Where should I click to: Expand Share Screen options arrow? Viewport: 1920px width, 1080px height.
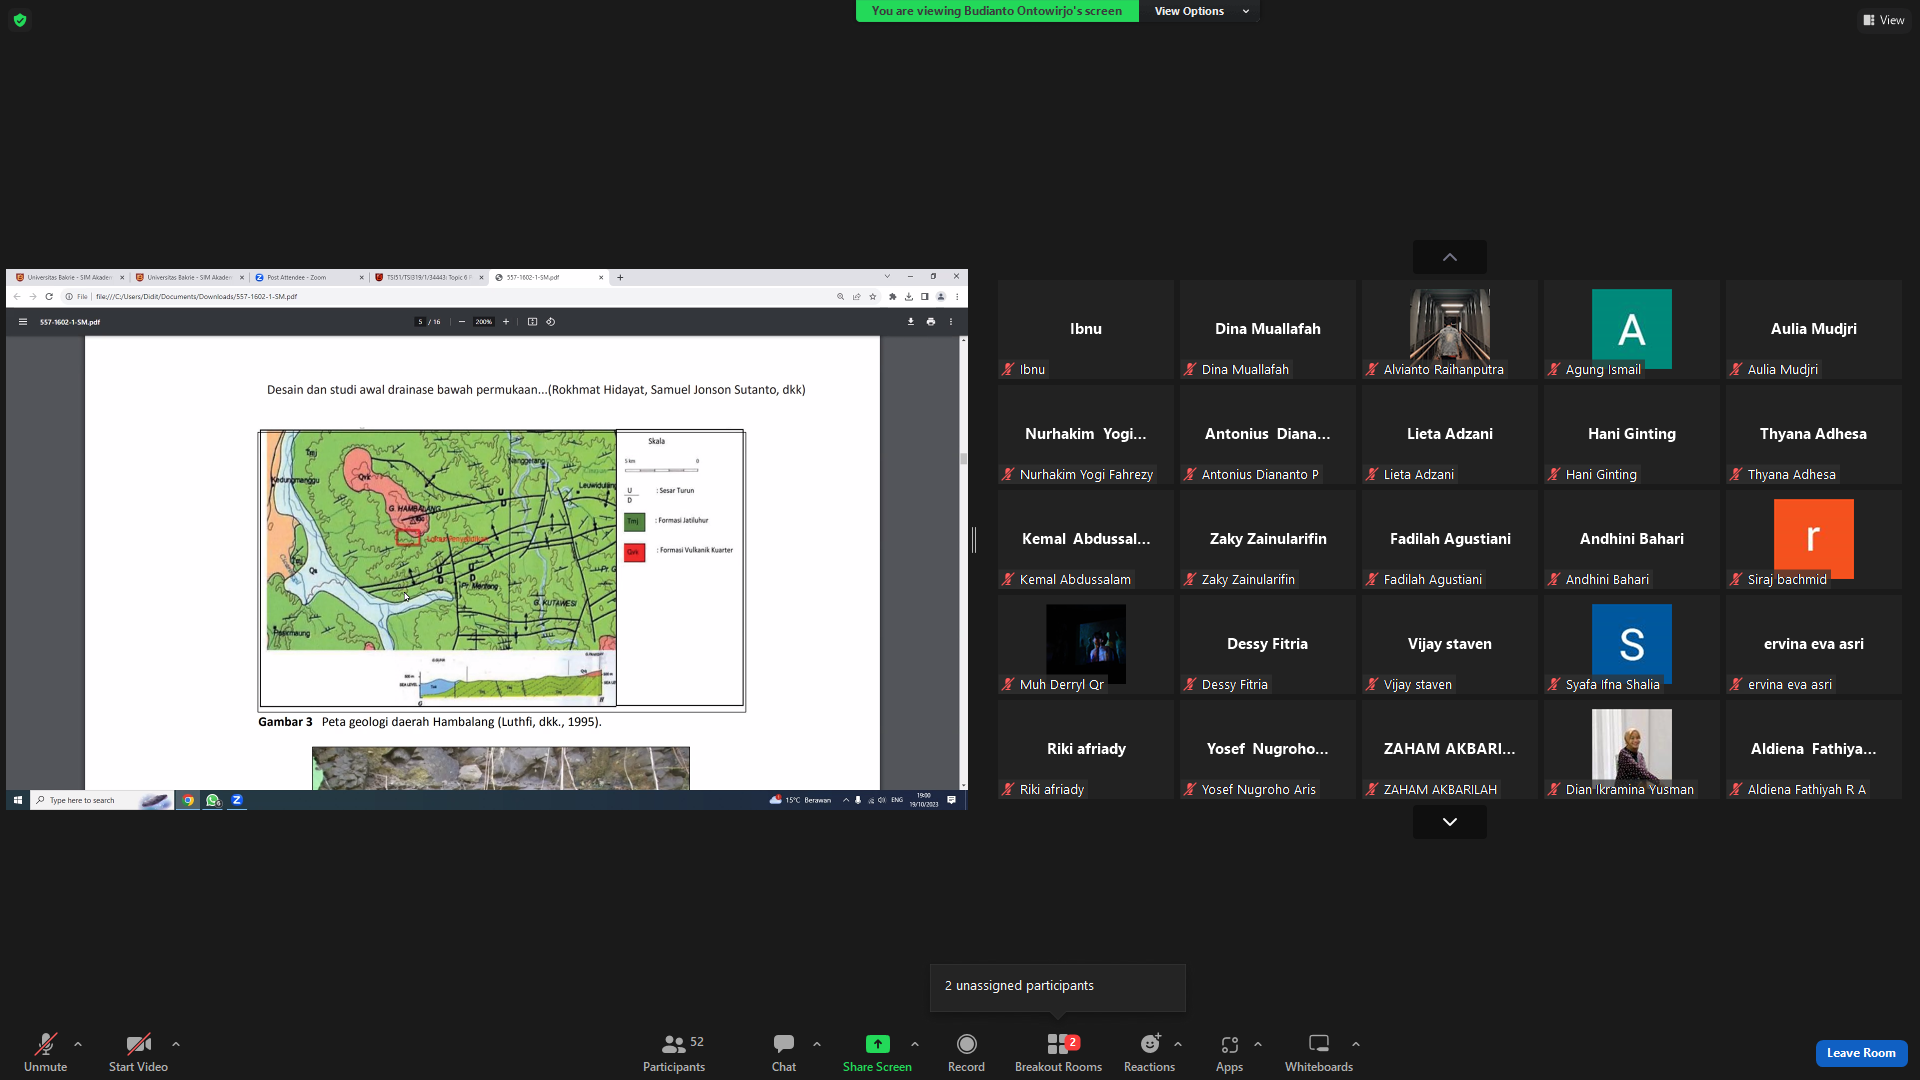tap(915, 1044)
